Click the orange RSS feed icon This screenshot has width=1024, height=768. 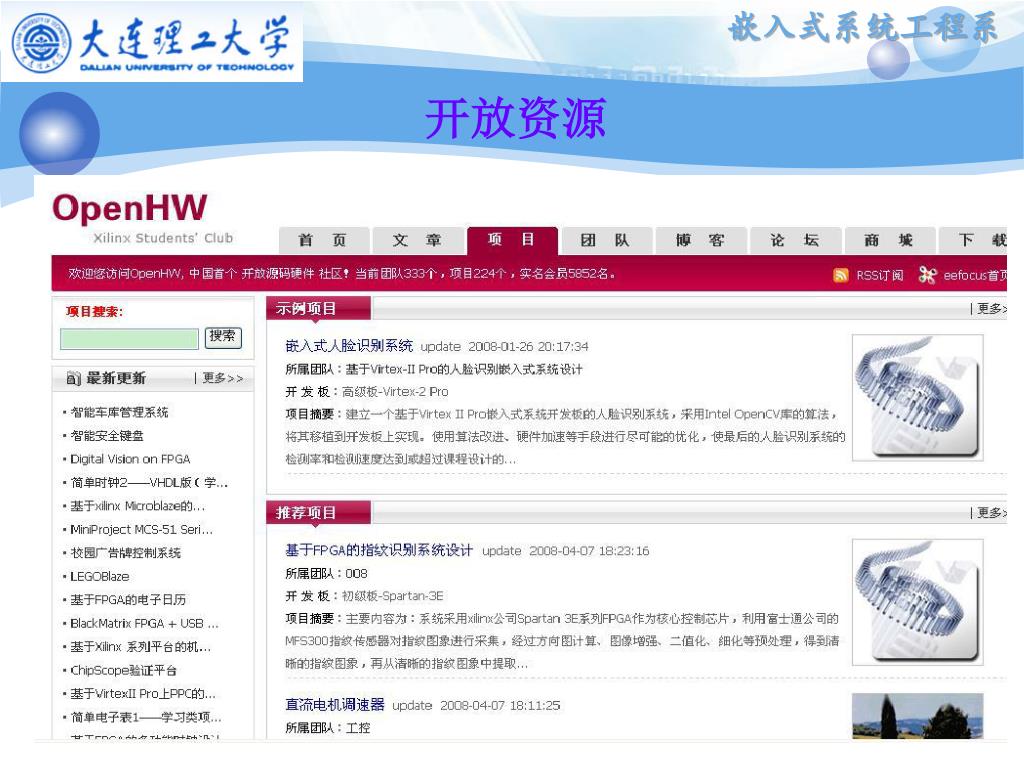[841, 275]
